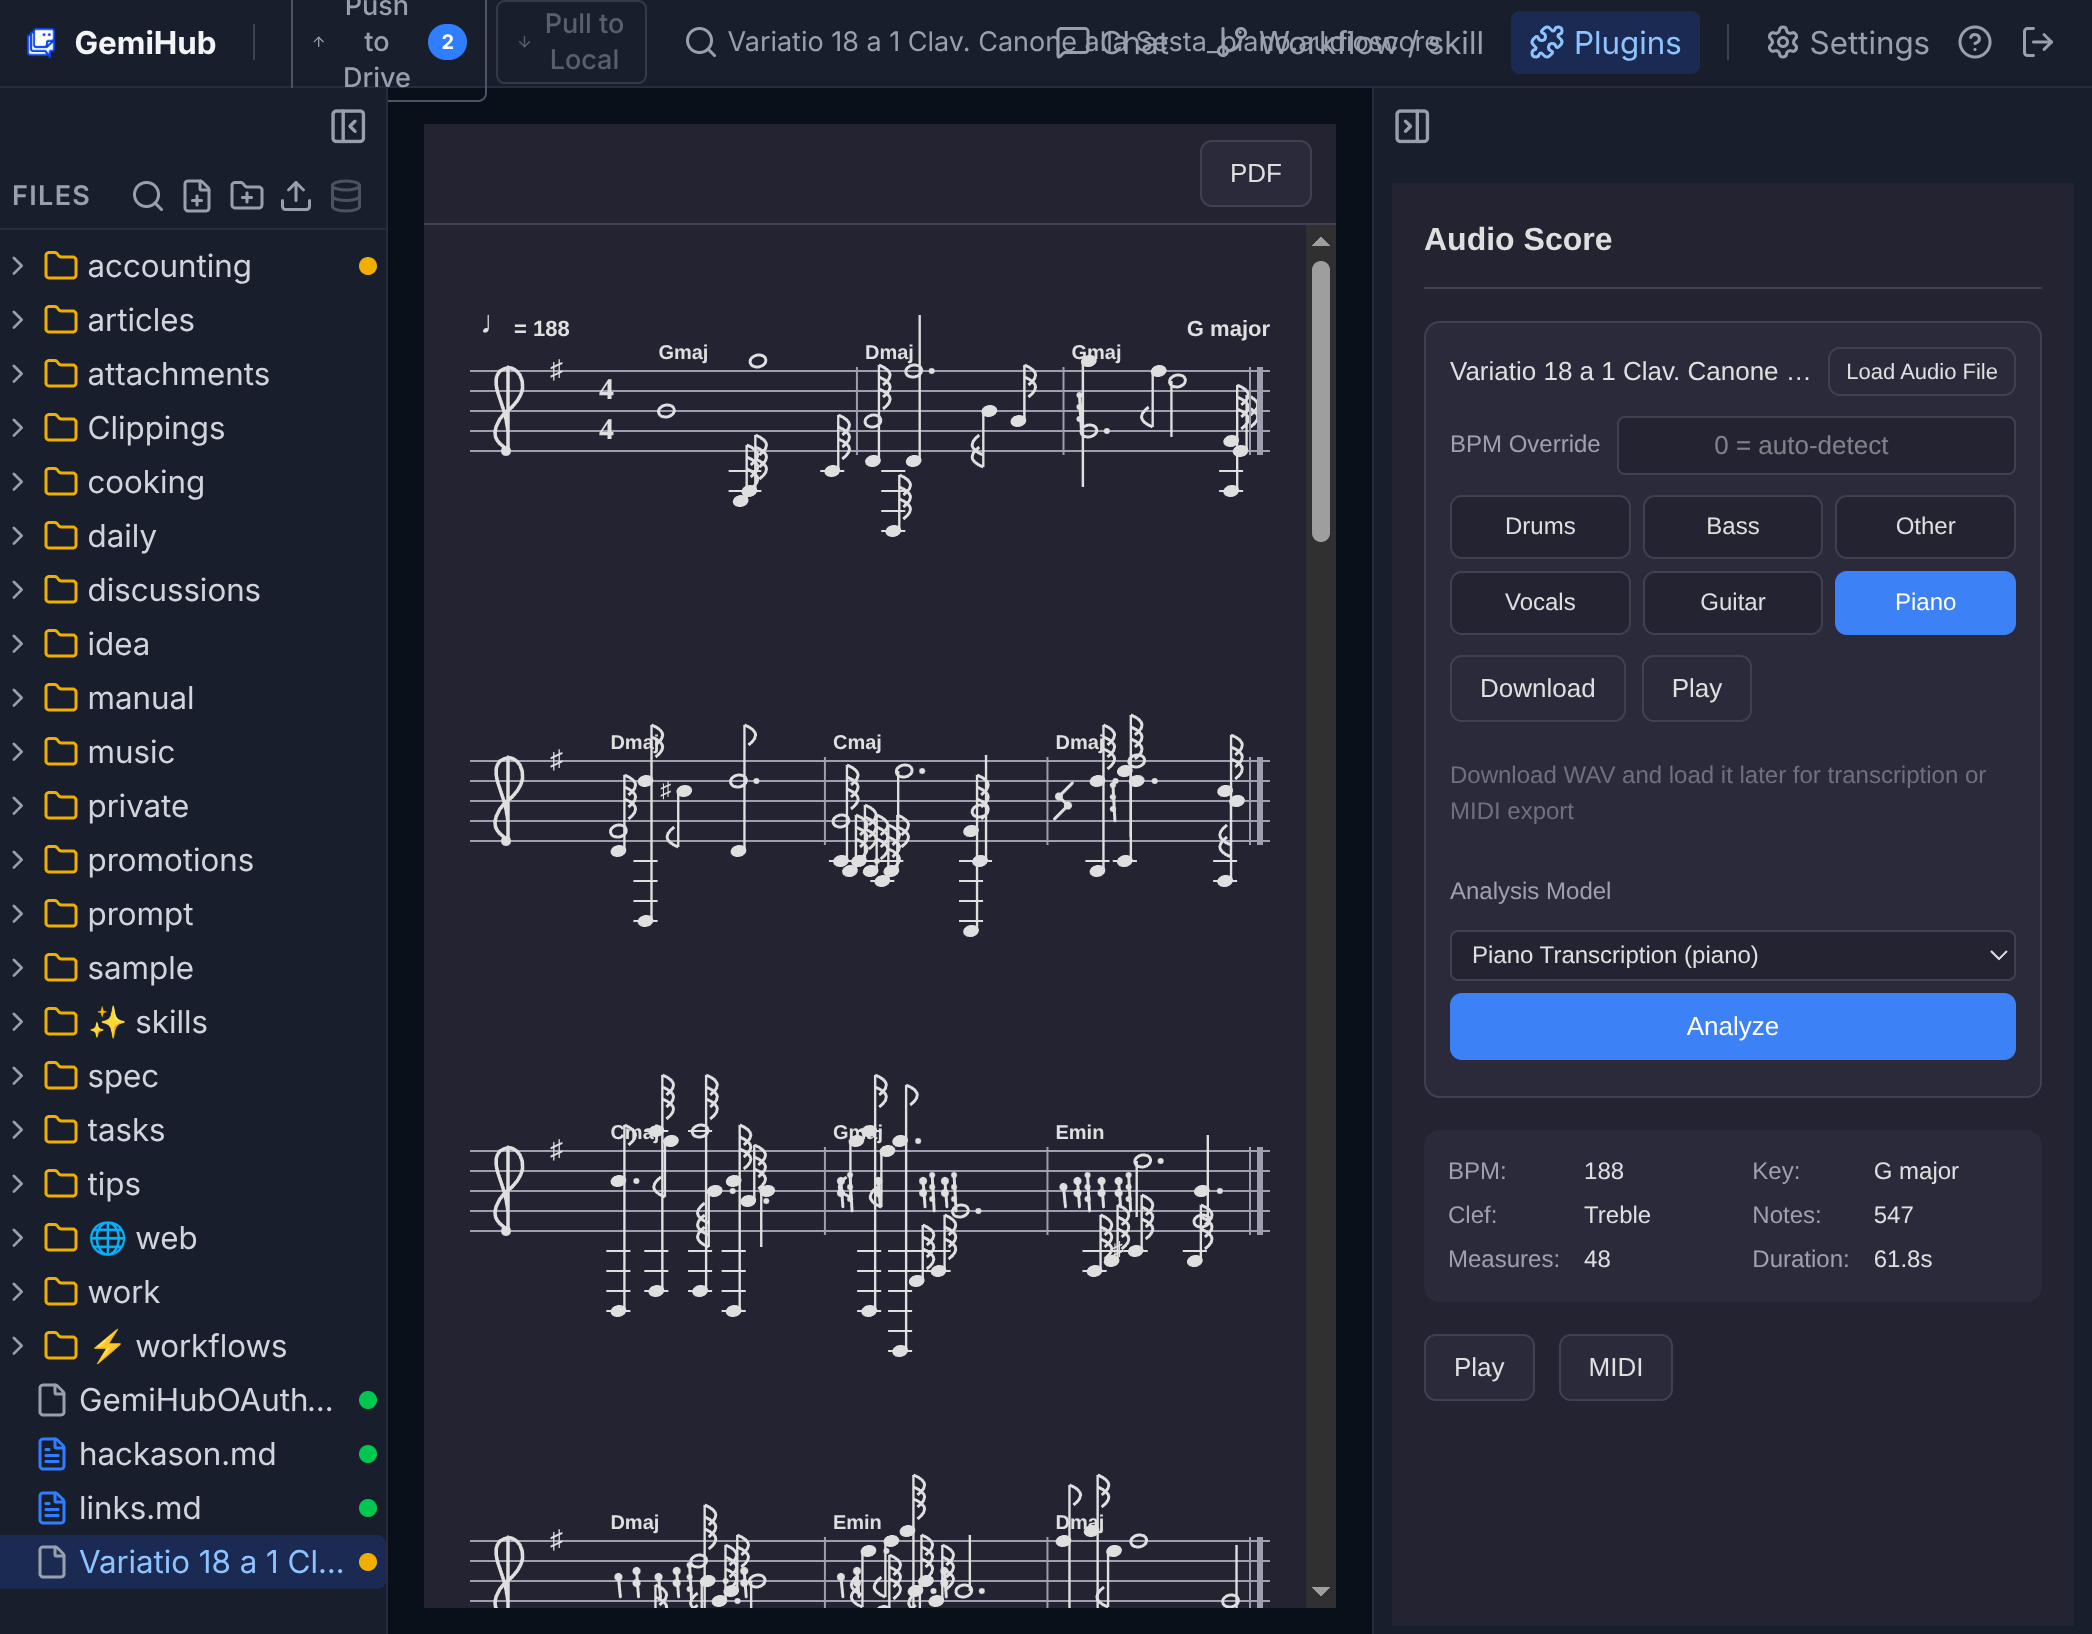Switch to the Vocals stem

1539,602
